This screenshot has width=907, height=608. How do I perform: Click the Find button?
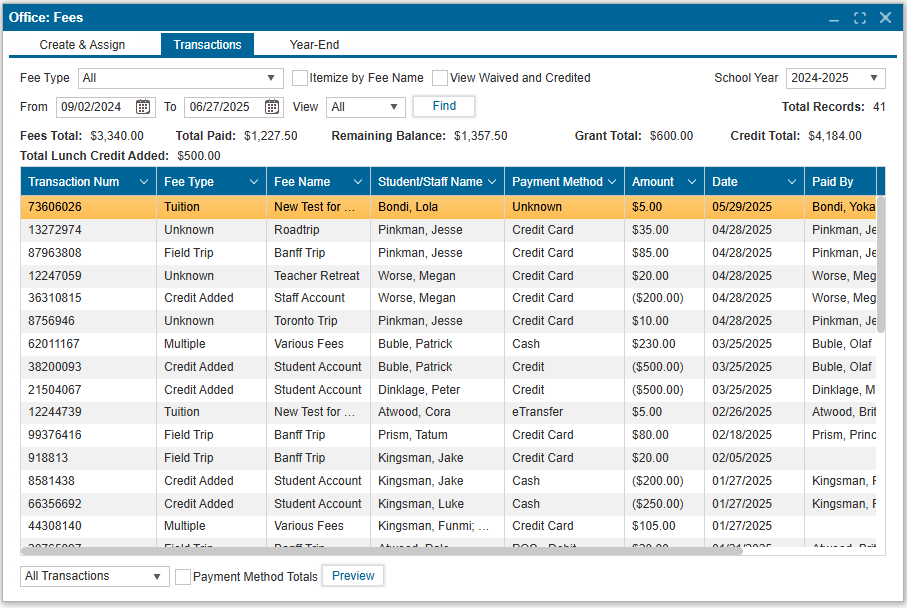pos(443,106)
